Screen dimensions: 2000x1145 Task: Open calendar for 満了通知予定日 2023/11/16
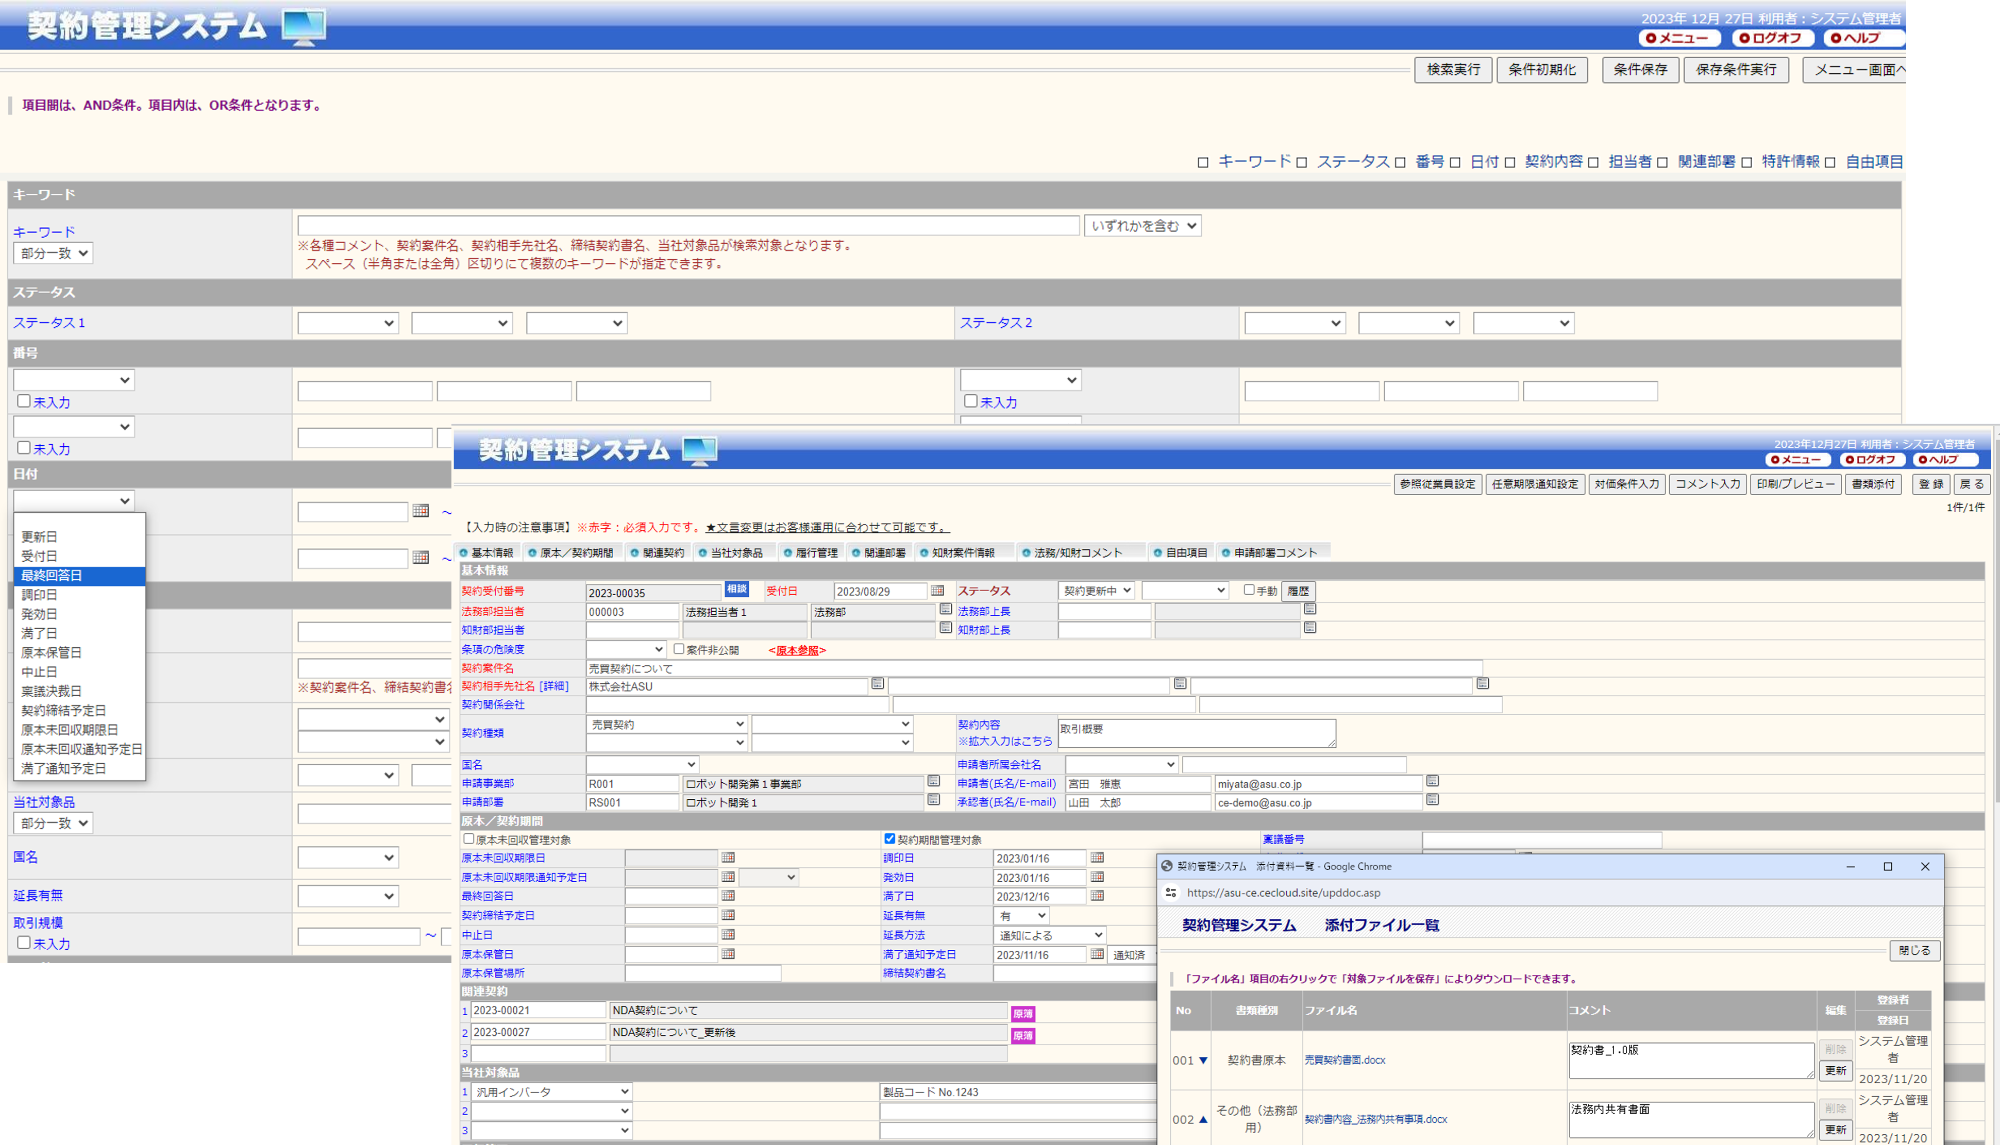(1097, 954)
